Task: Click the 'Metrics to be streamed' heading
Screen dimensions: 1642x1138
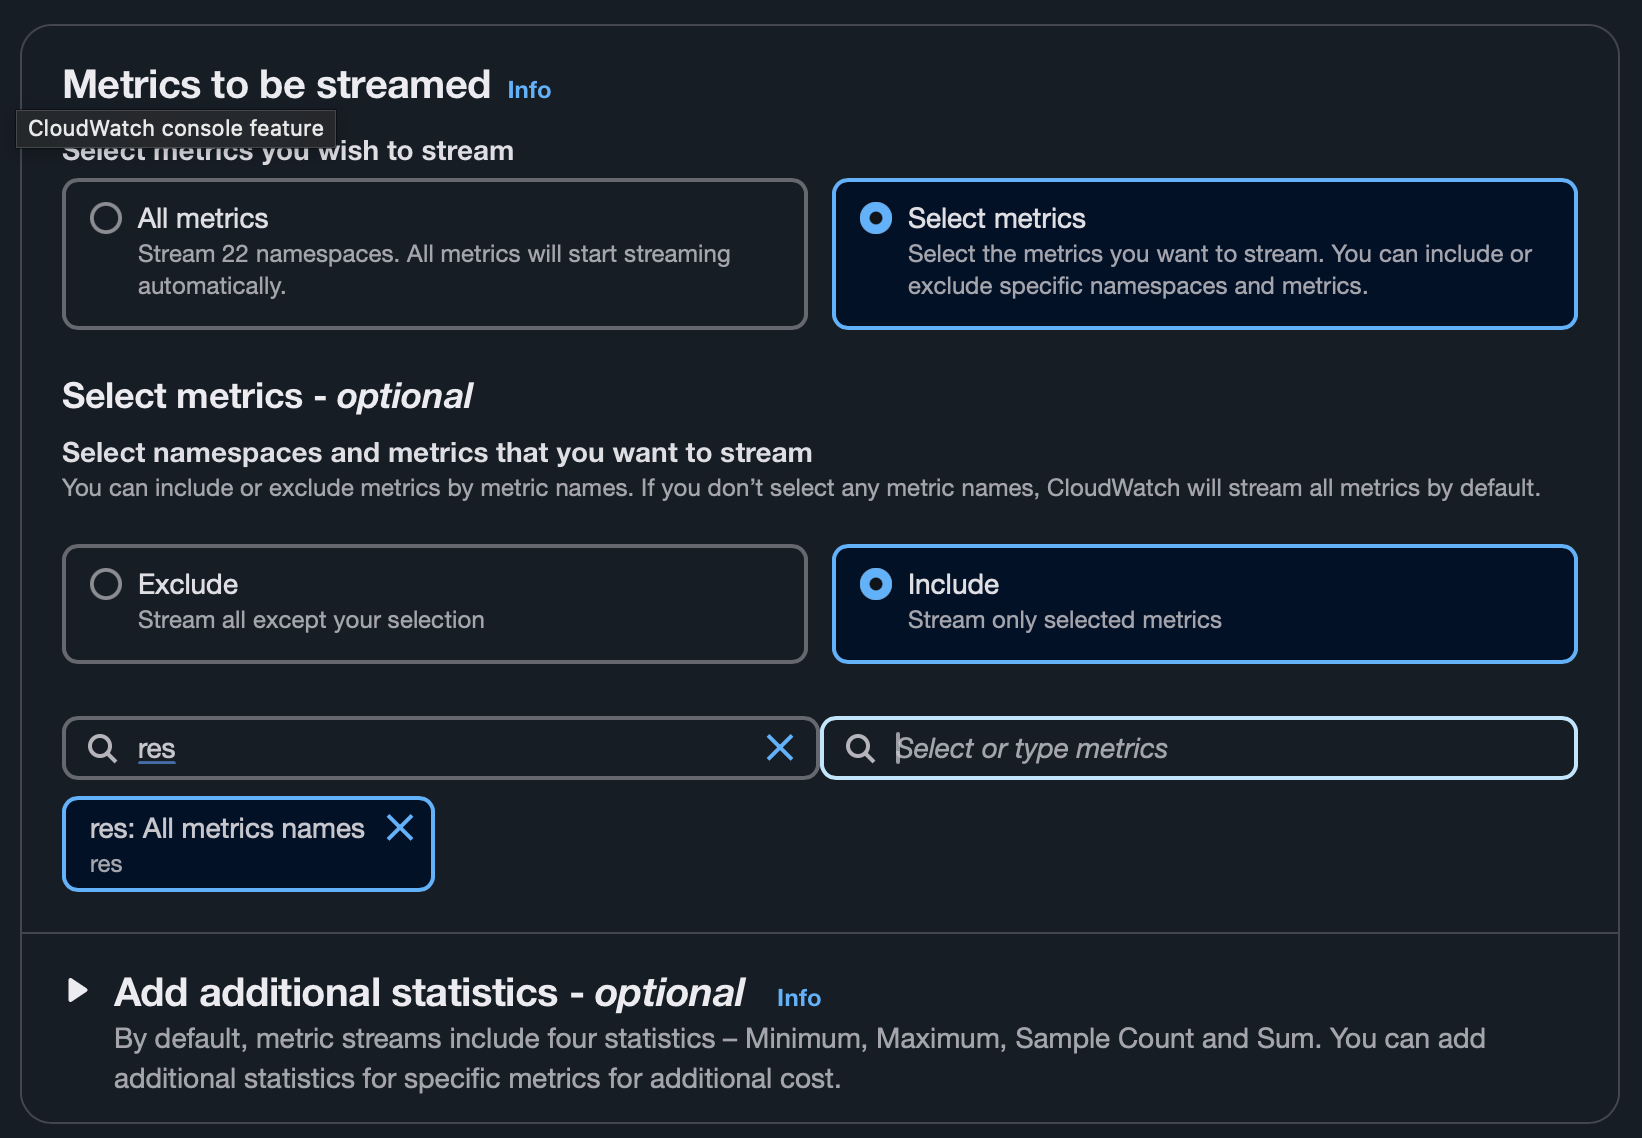Action: 277,85
